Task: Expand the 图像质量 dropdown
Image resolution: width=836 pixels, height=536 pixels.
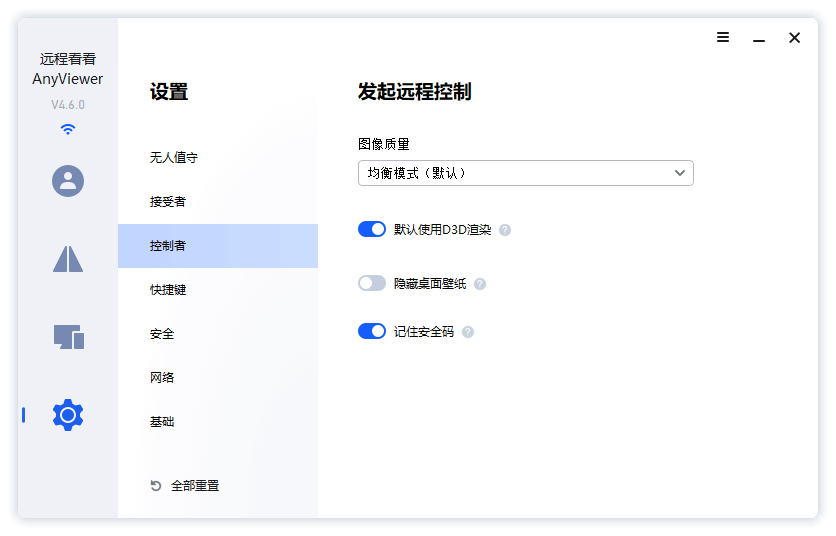Action: point(525,173)
